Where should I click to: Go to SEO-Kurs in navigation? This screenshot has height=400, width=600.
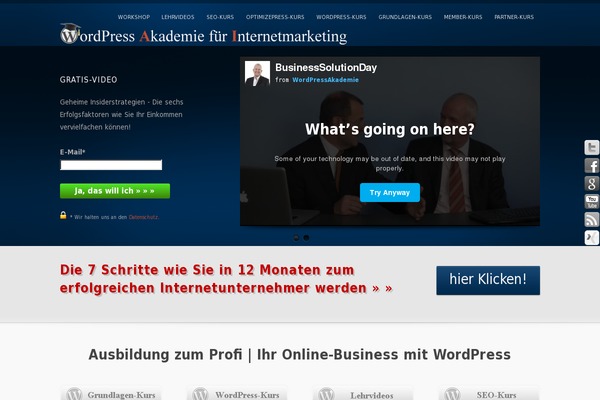click(x=220, y=17)
